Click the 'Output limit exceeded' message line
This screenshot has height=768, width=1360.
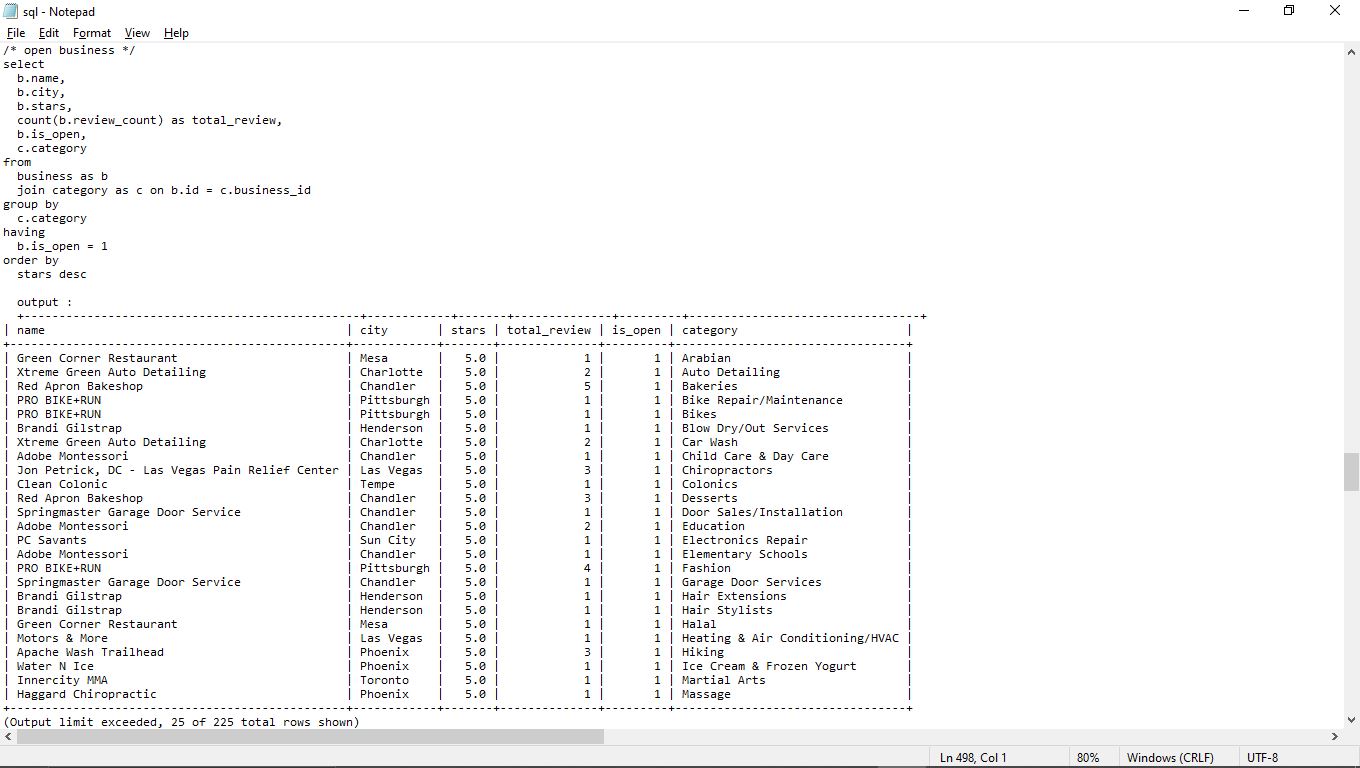181,722
